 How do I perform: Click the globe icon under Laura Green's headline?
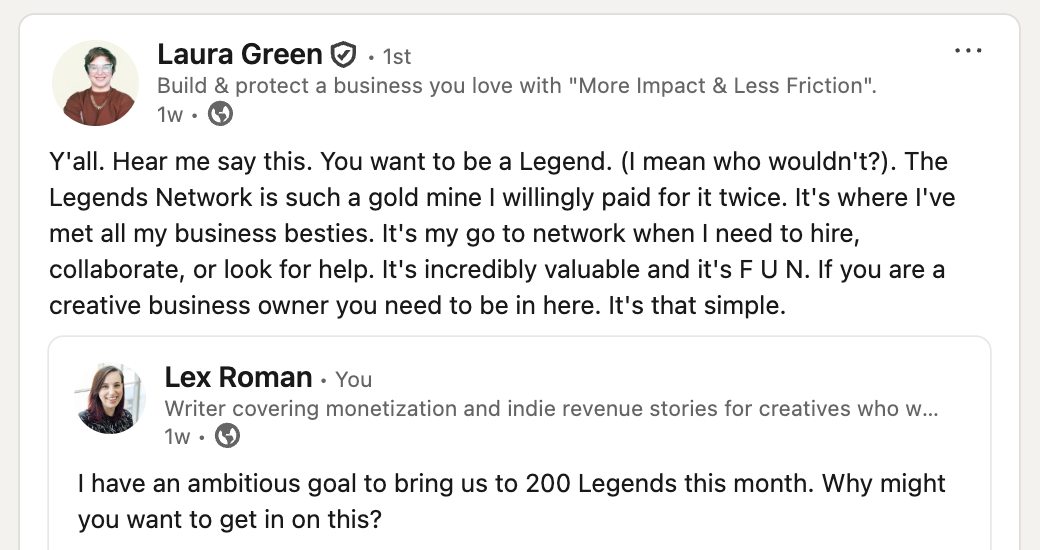point(220,114)
